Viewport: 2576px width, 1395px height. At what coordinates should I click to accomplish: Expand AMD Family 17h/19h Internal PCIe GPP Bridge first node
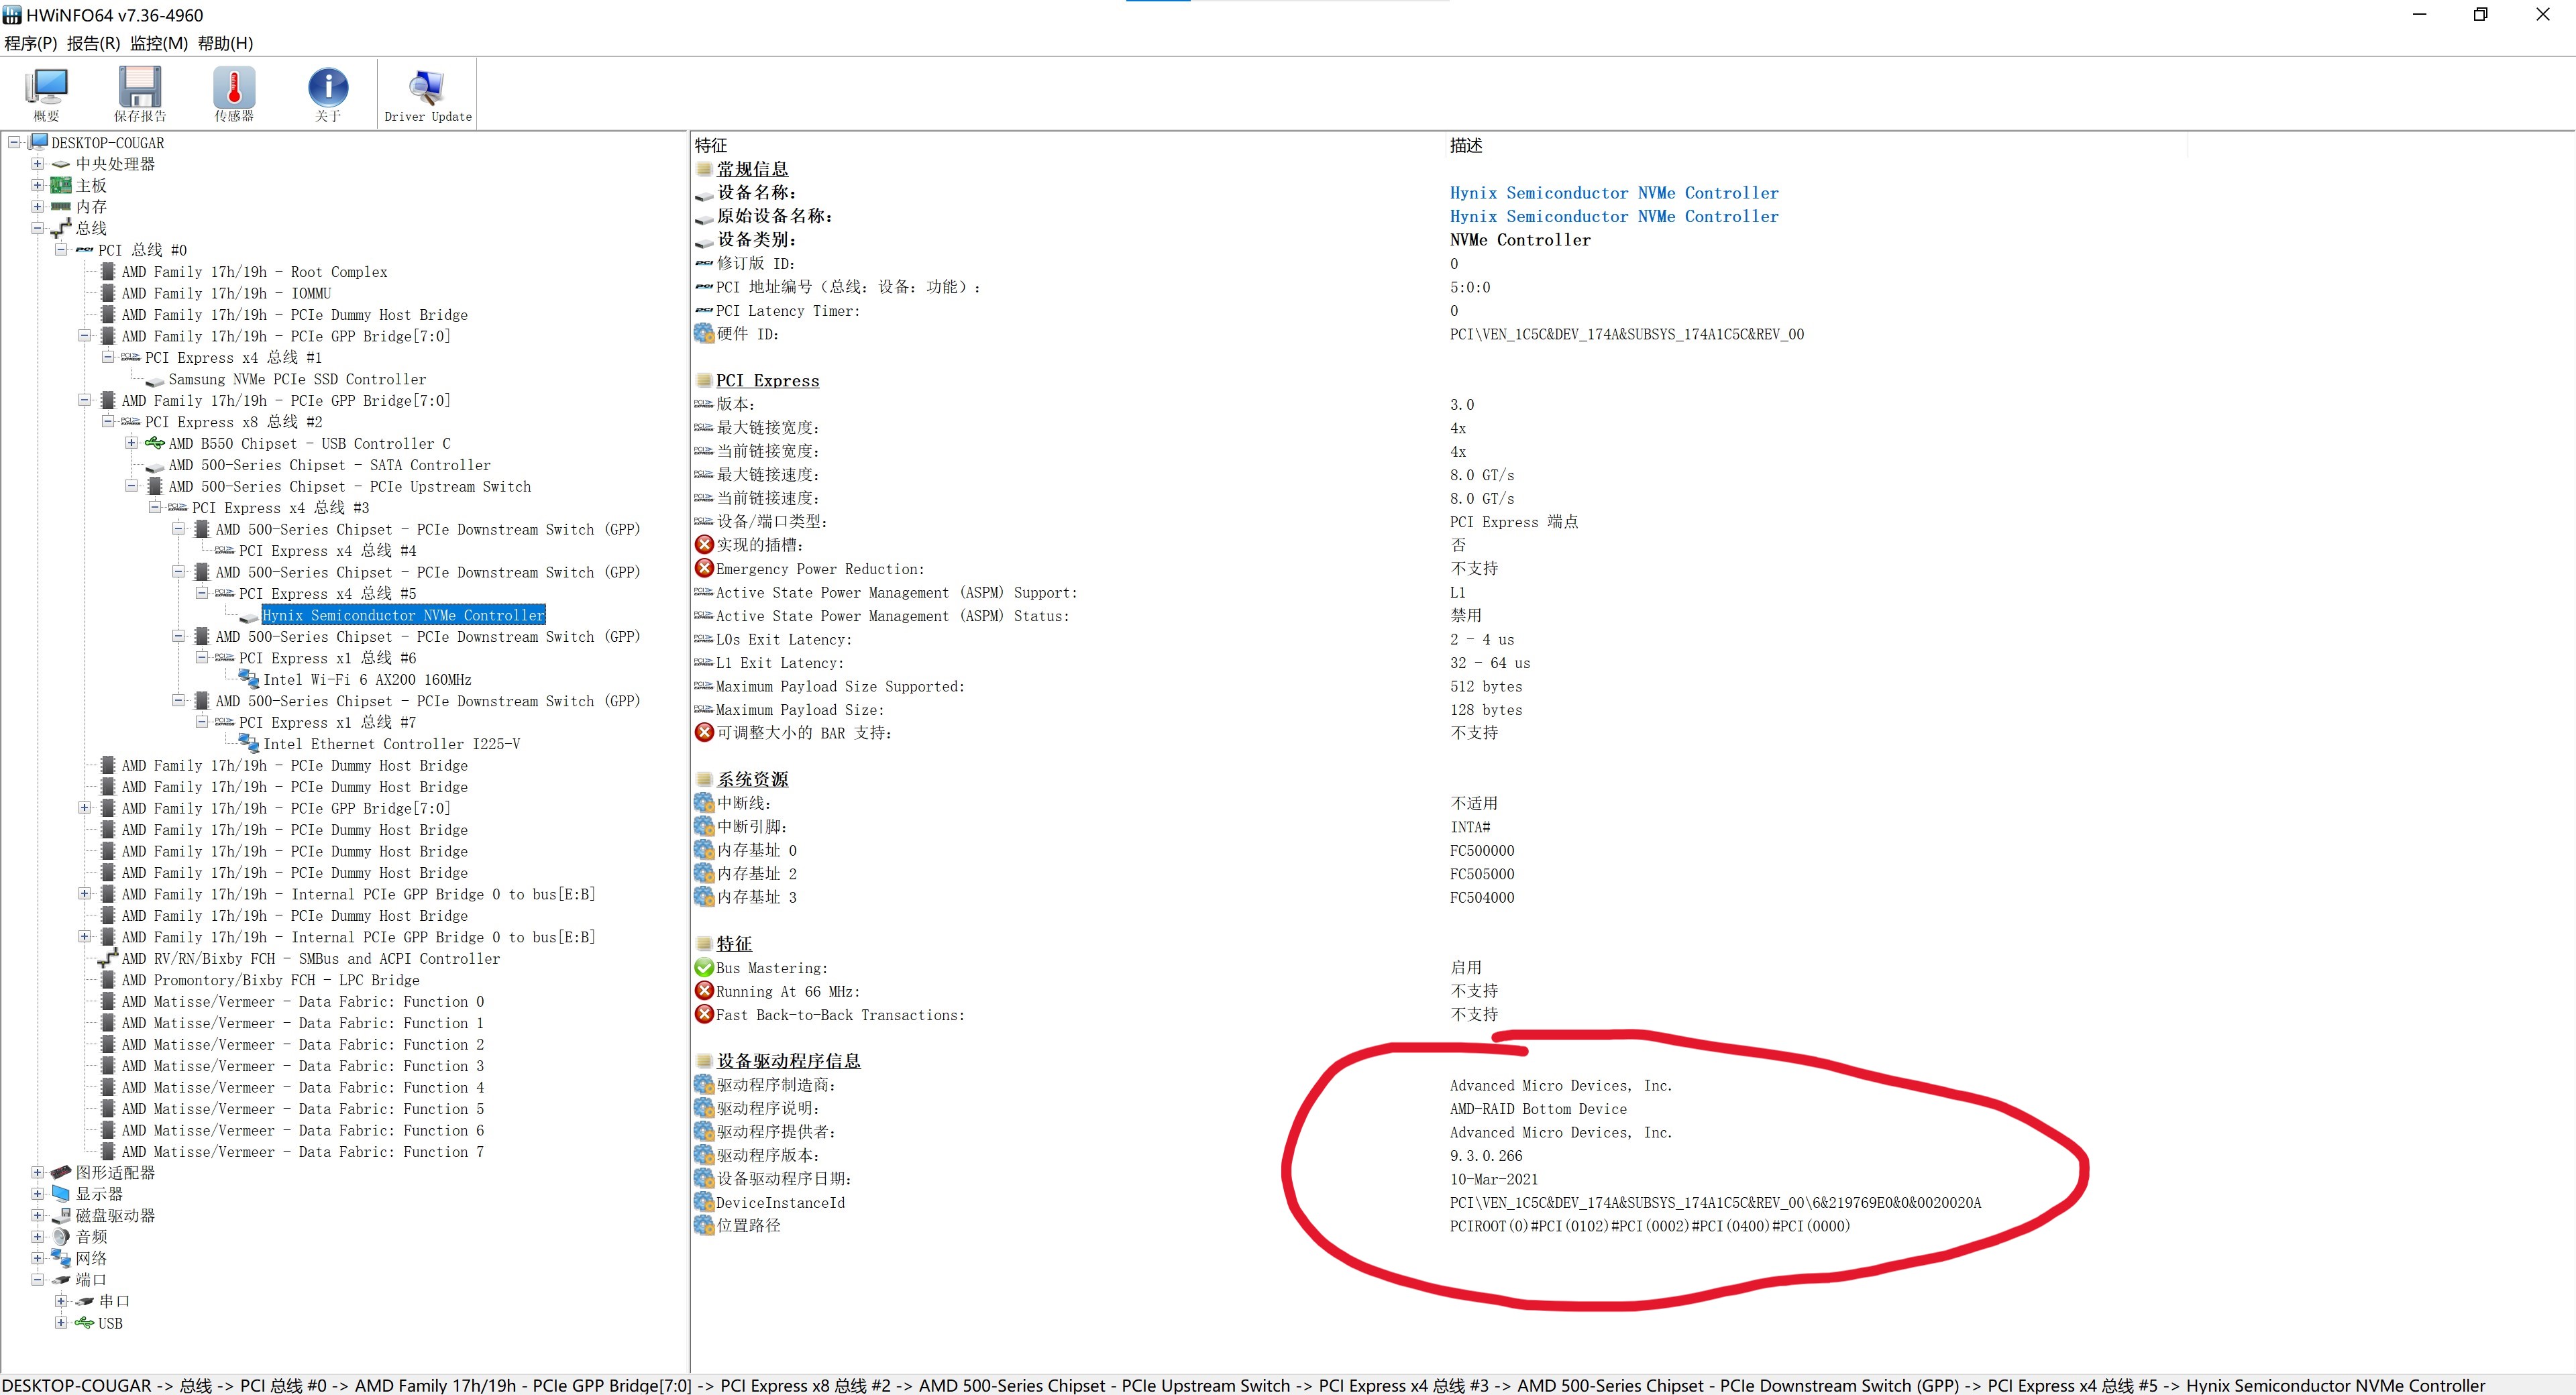84,894
